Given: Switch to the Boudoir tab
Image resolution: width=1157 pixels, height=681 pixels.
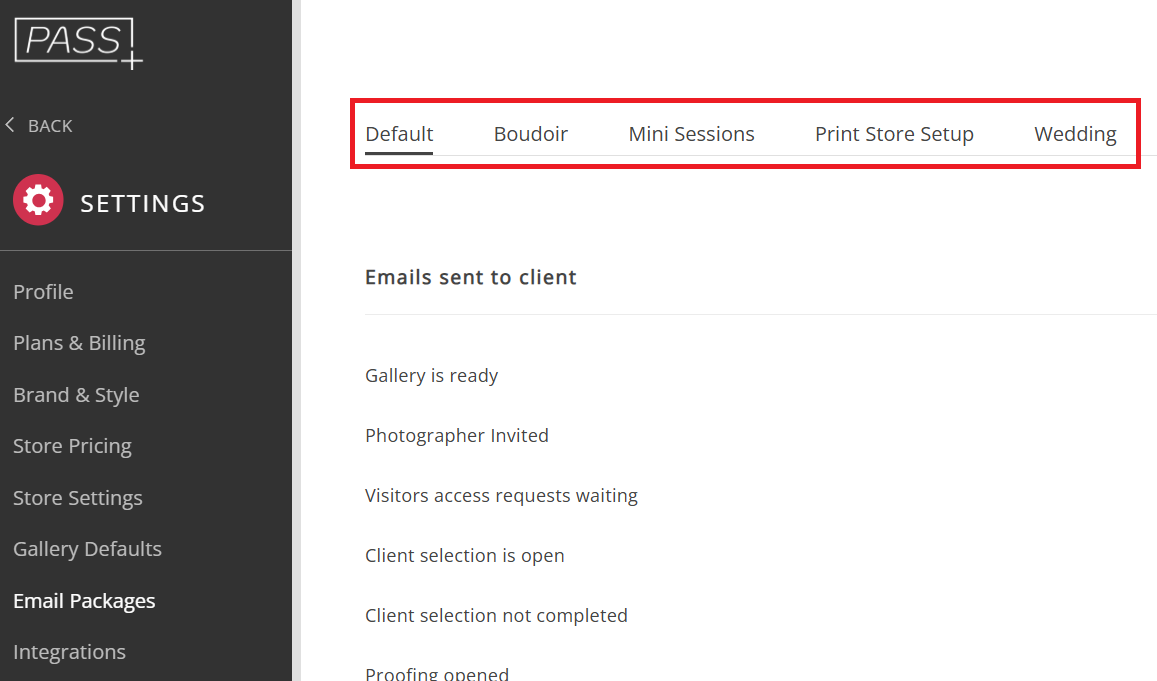Looking at the screenshot, I should pyautogui.click(x=531, y=134).
